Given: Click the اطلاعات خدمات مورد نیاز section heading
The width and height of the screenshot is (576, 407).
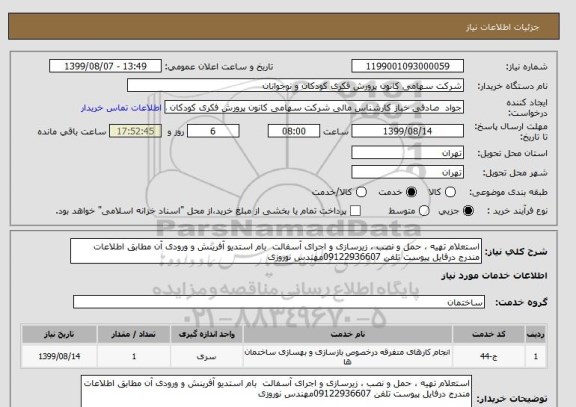Looking at the screenshot, I should pos(494,276).
